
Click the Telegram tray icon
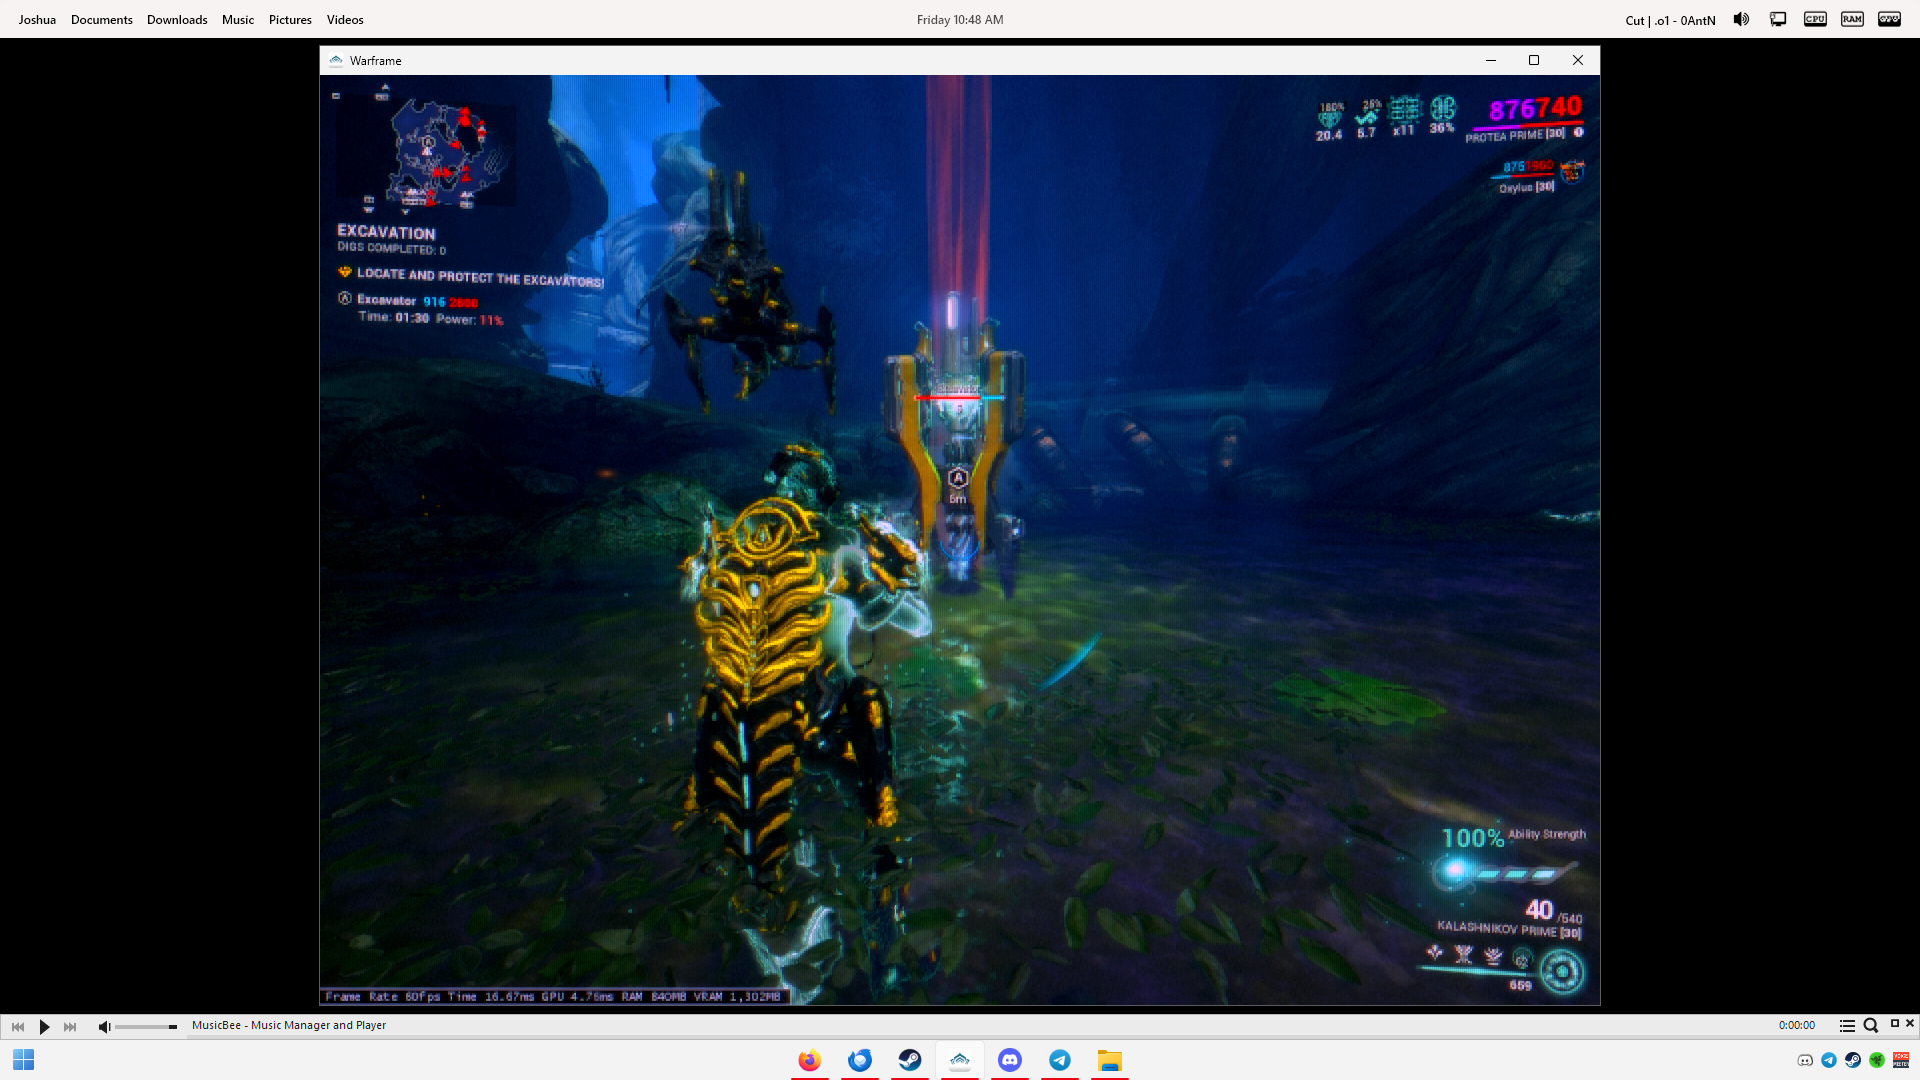click(1829, 1060)
